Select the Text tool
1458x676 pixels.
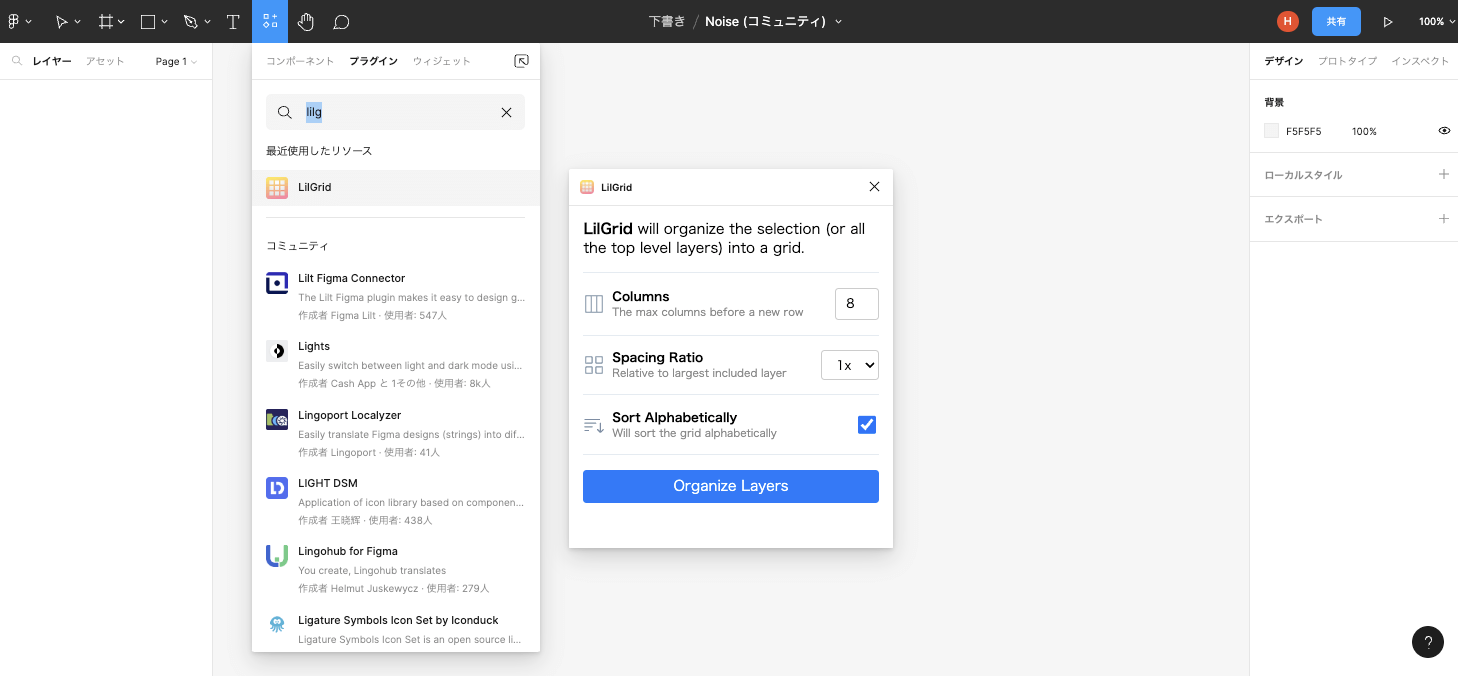[x=233, y=21]
